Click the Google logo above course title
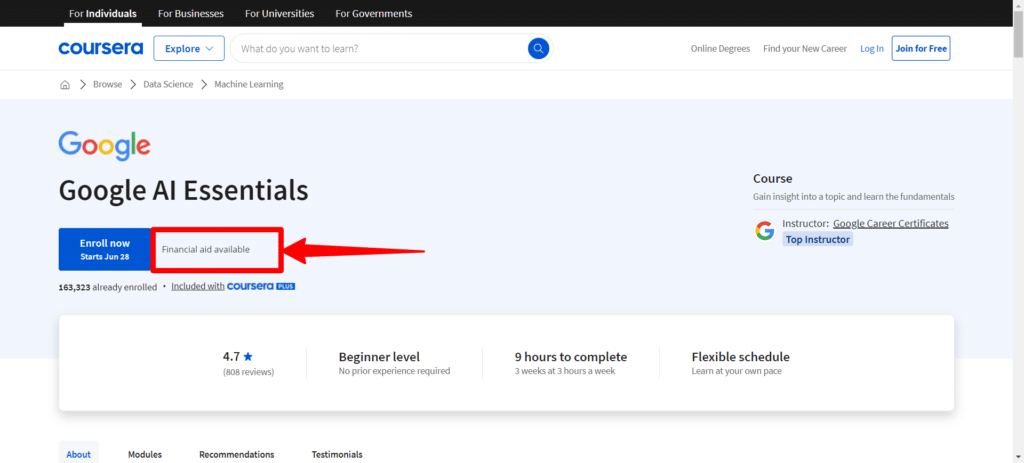This screenshot has height=463, width=1024. pos(104,146)
